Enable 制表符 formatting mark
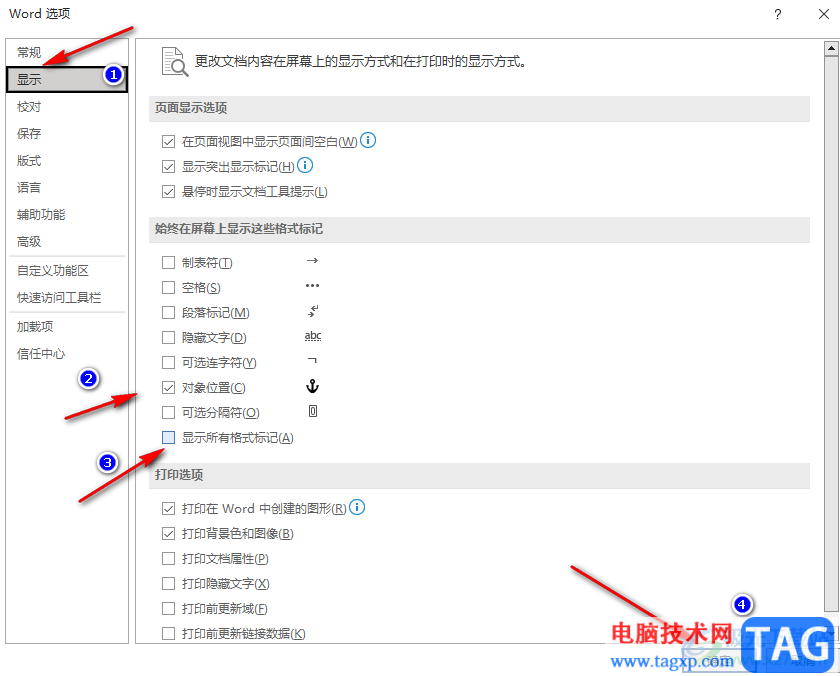The image size is (840, 676). coord(168,262)
